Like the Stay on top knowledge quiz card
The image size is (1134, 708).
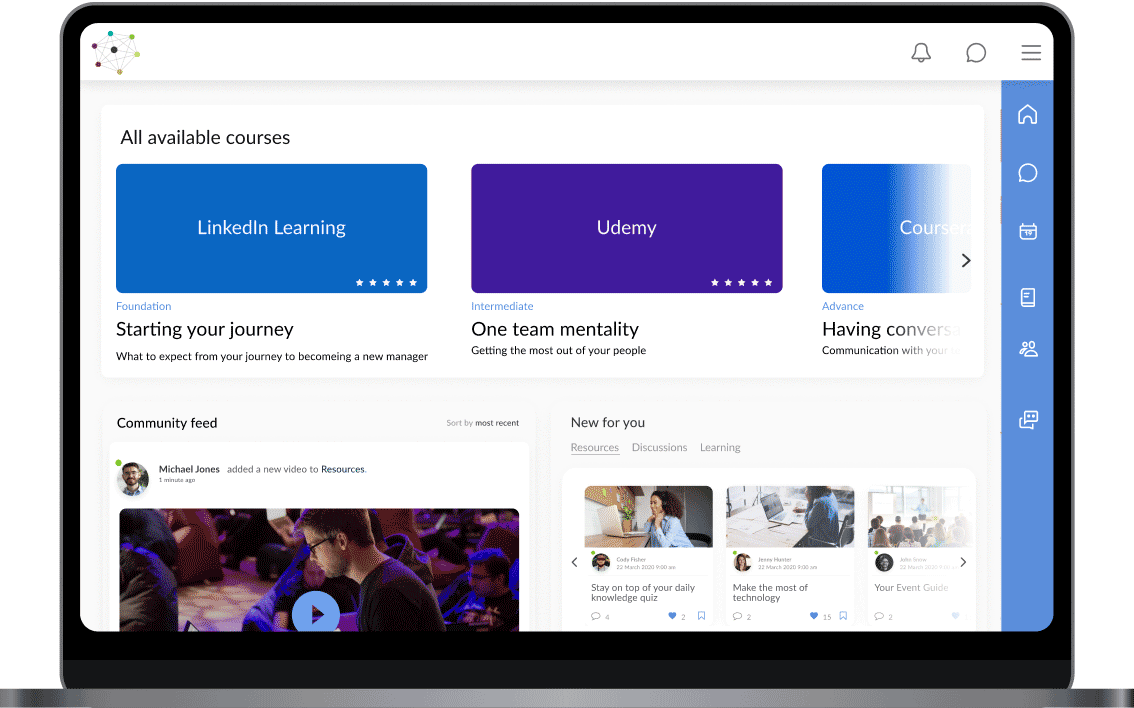click(673, 616)
